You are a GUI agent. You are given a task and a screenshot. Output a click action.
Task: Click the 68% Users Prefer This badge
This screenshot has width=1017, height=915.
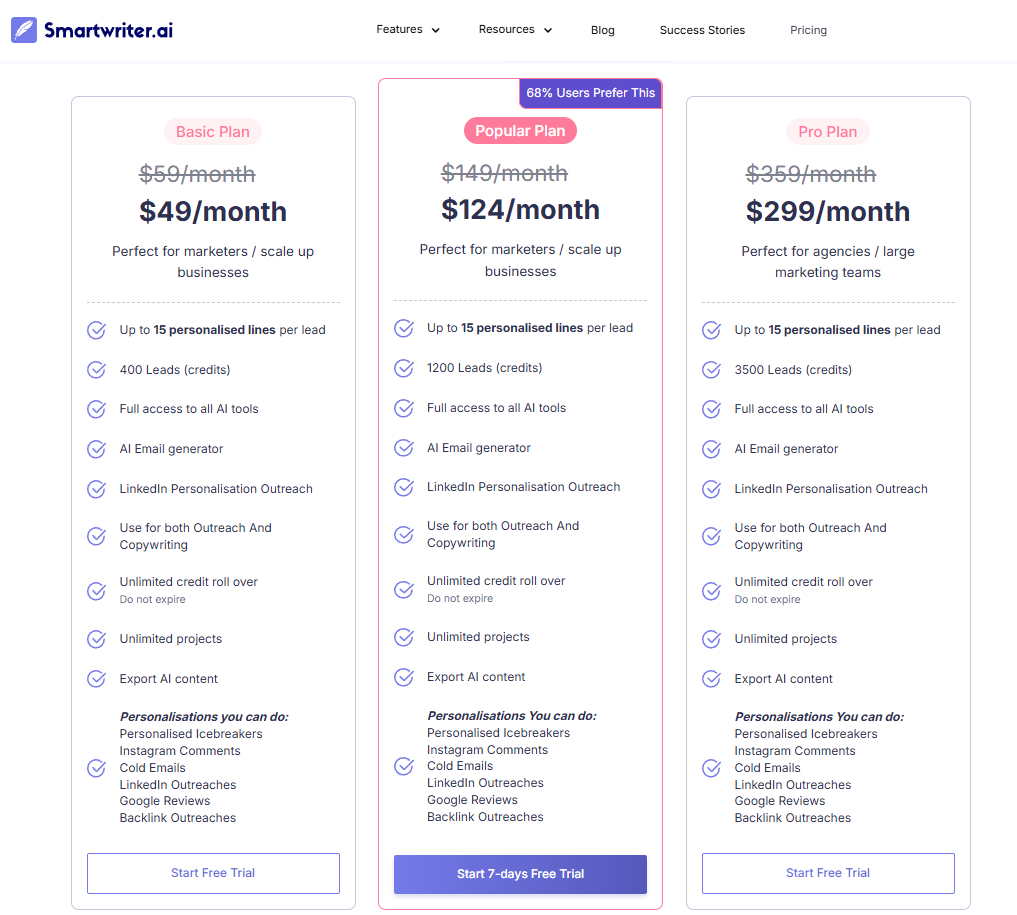pos(590,93)
